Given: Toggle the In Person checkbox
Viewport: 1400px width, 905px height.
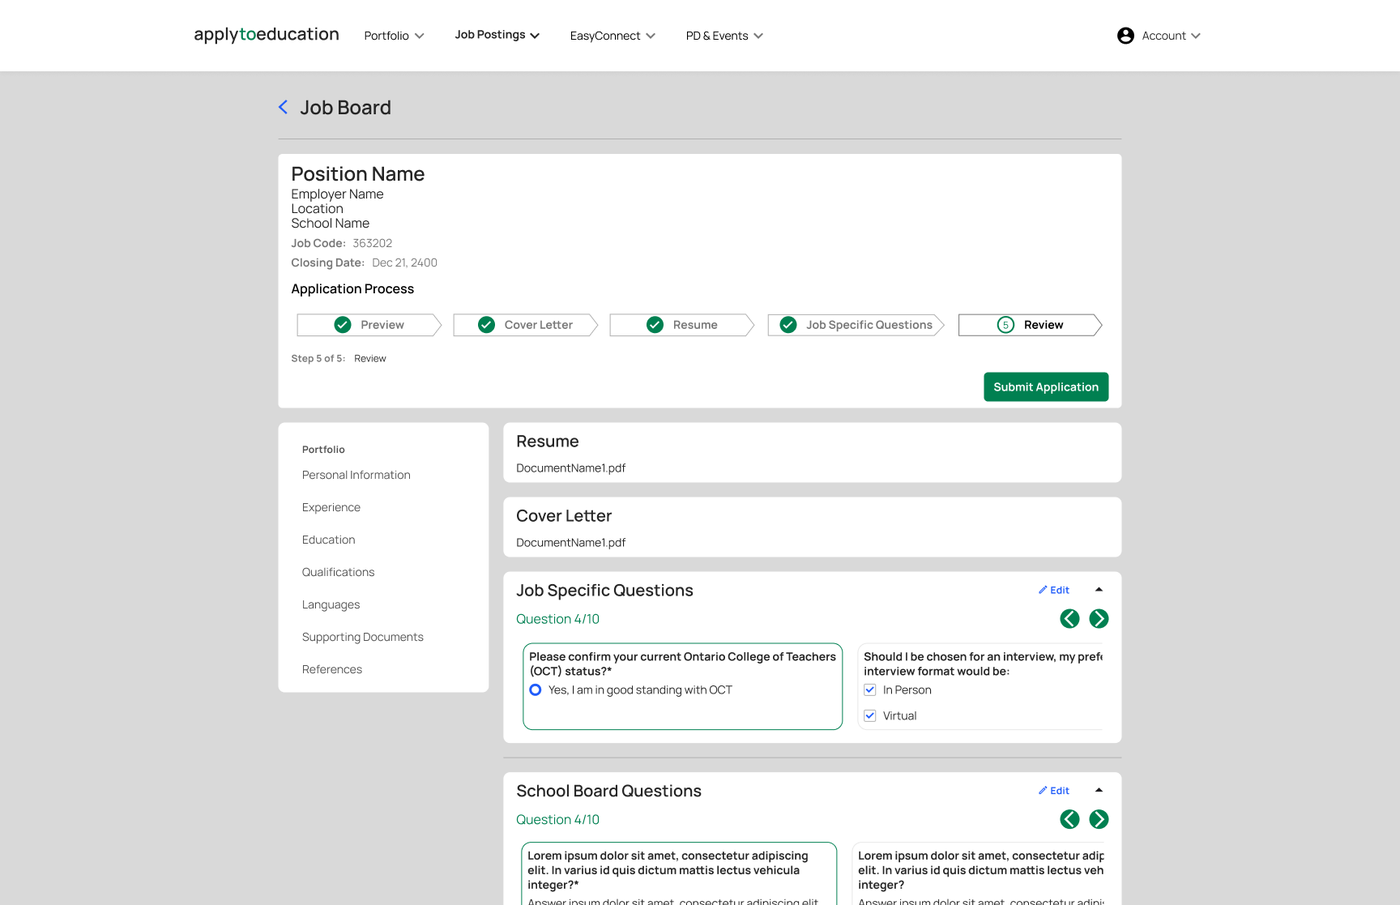Looking at the screenshot, I should click(x=870, y=690).
